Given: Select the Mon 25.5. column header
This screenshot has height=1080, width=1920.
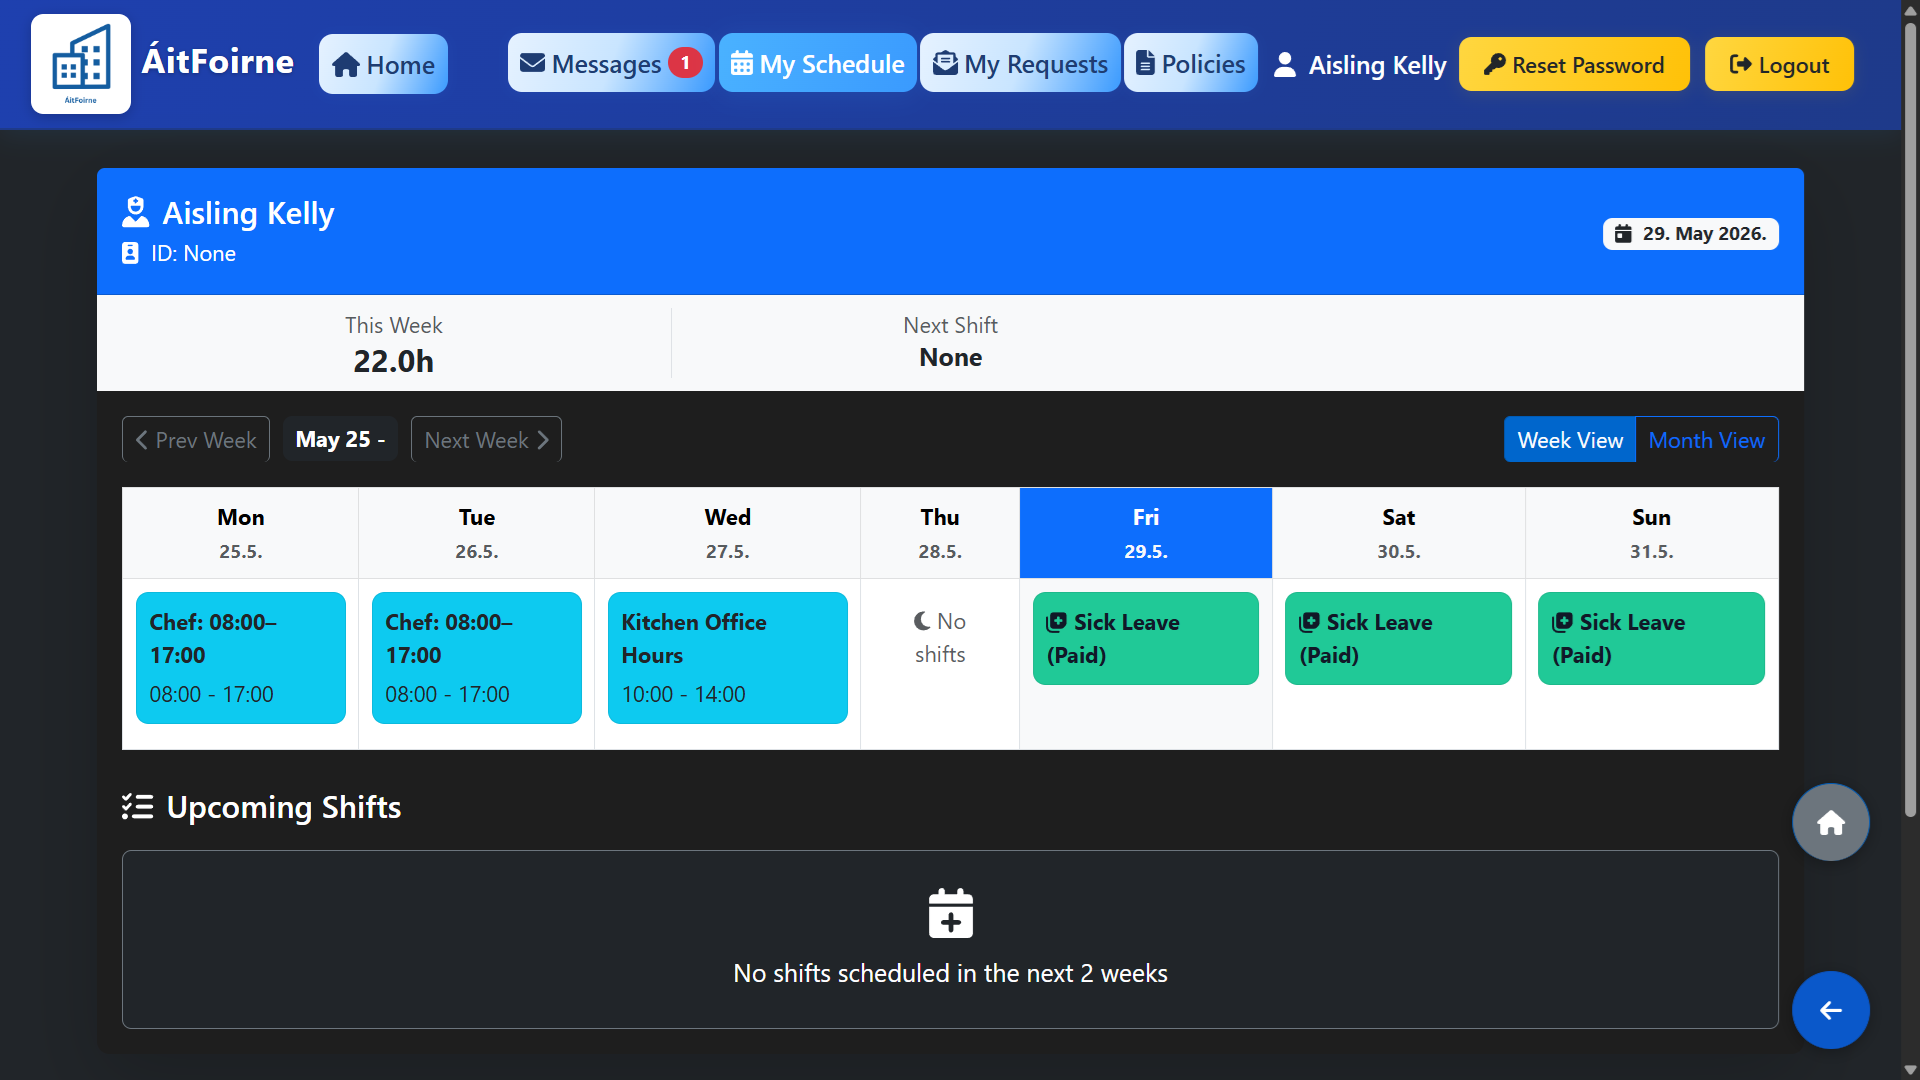Looking at the screenshot, I should (x=241, y=533).
